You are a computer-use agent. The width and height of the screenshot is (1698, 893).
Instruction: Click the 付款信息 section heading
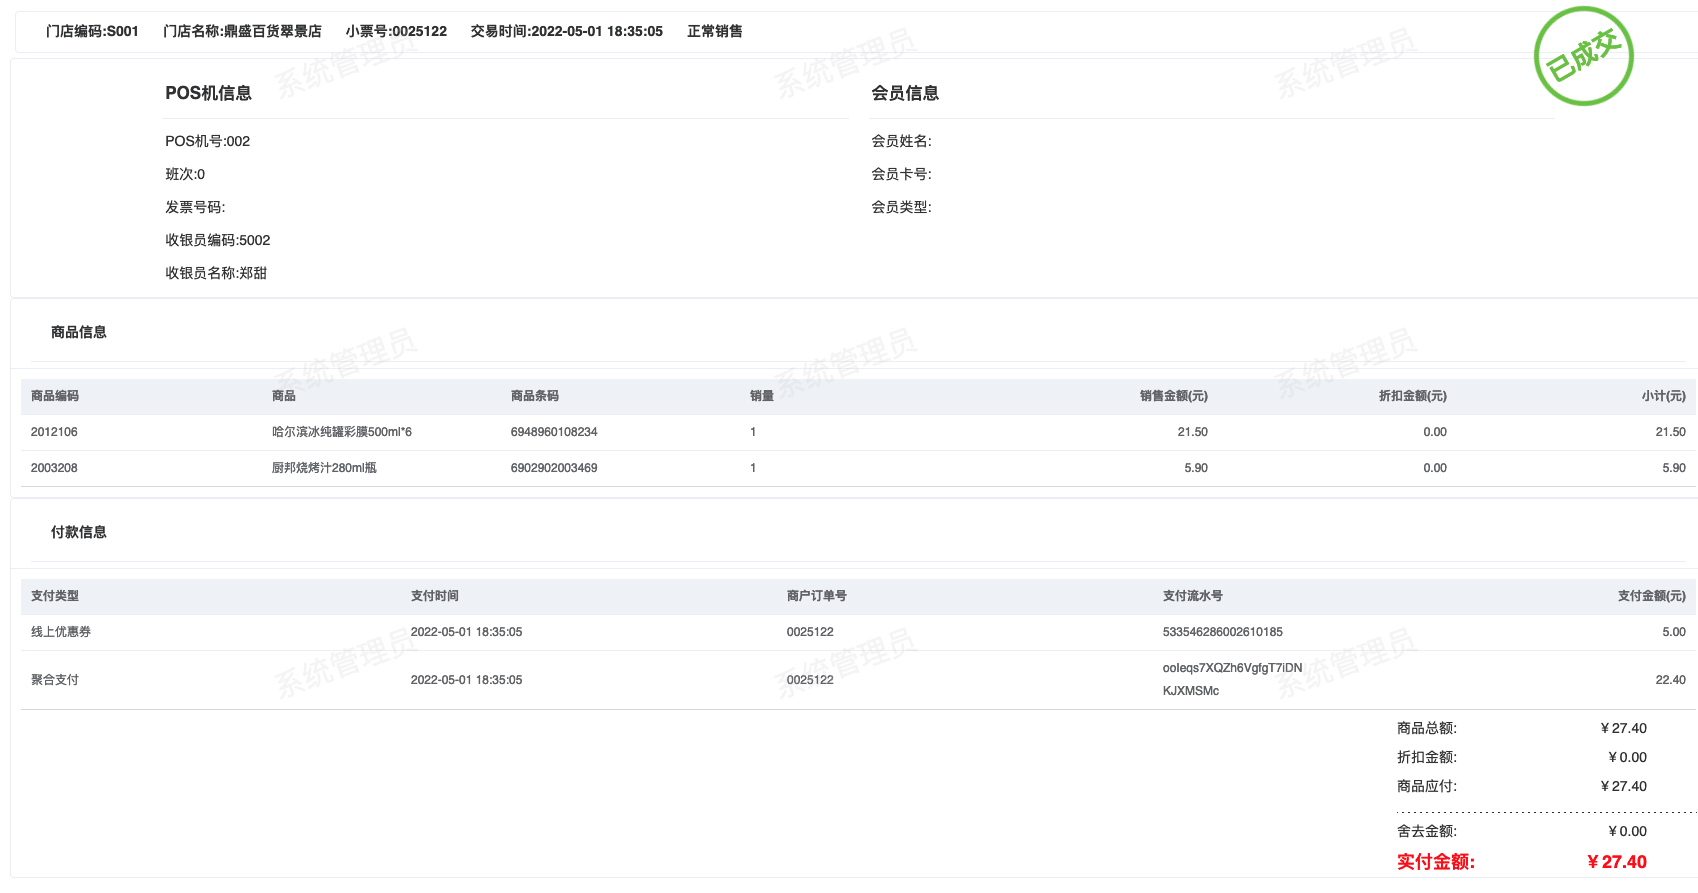[79, 532]
